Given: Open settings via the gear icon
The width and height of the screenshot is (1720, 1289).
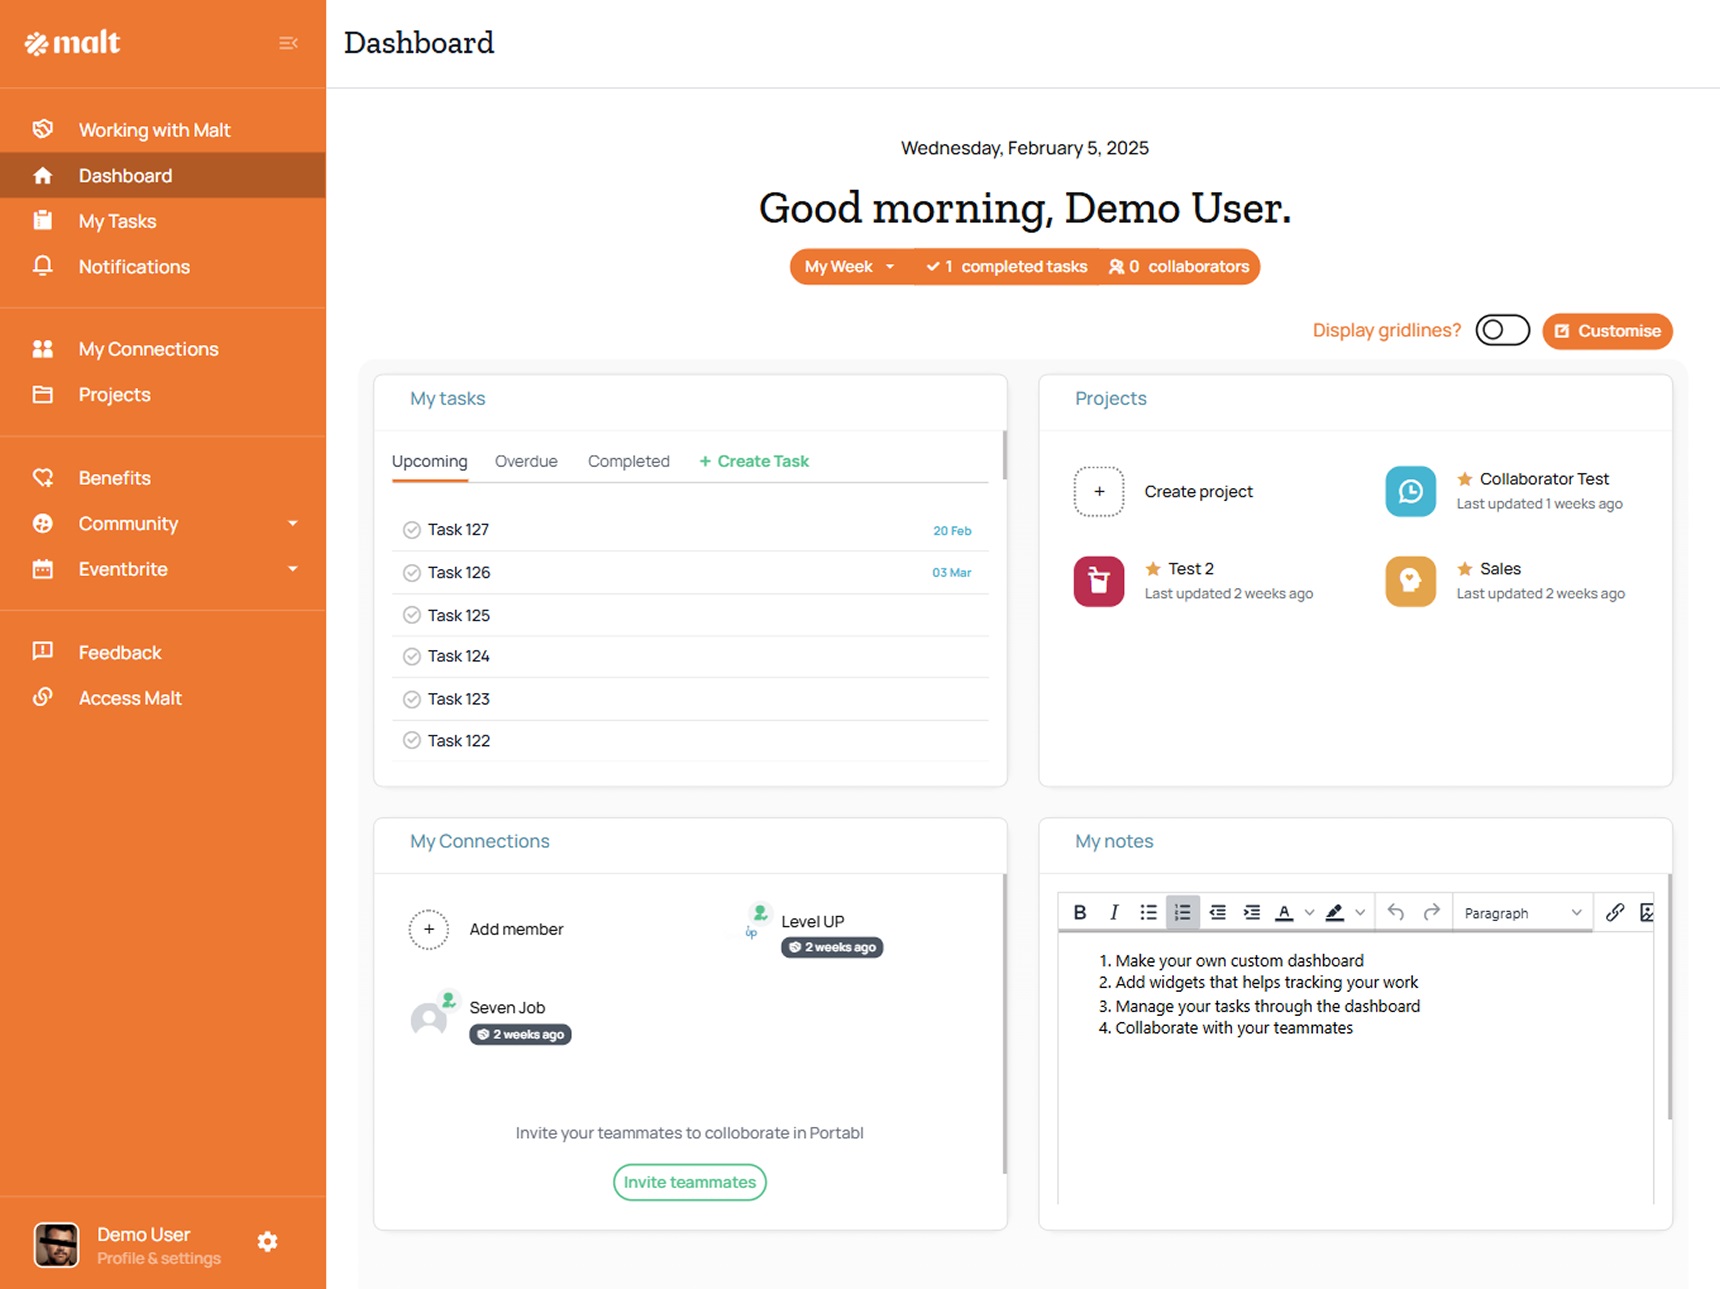Looking at the screenshot, I should tap(267, 1242).
